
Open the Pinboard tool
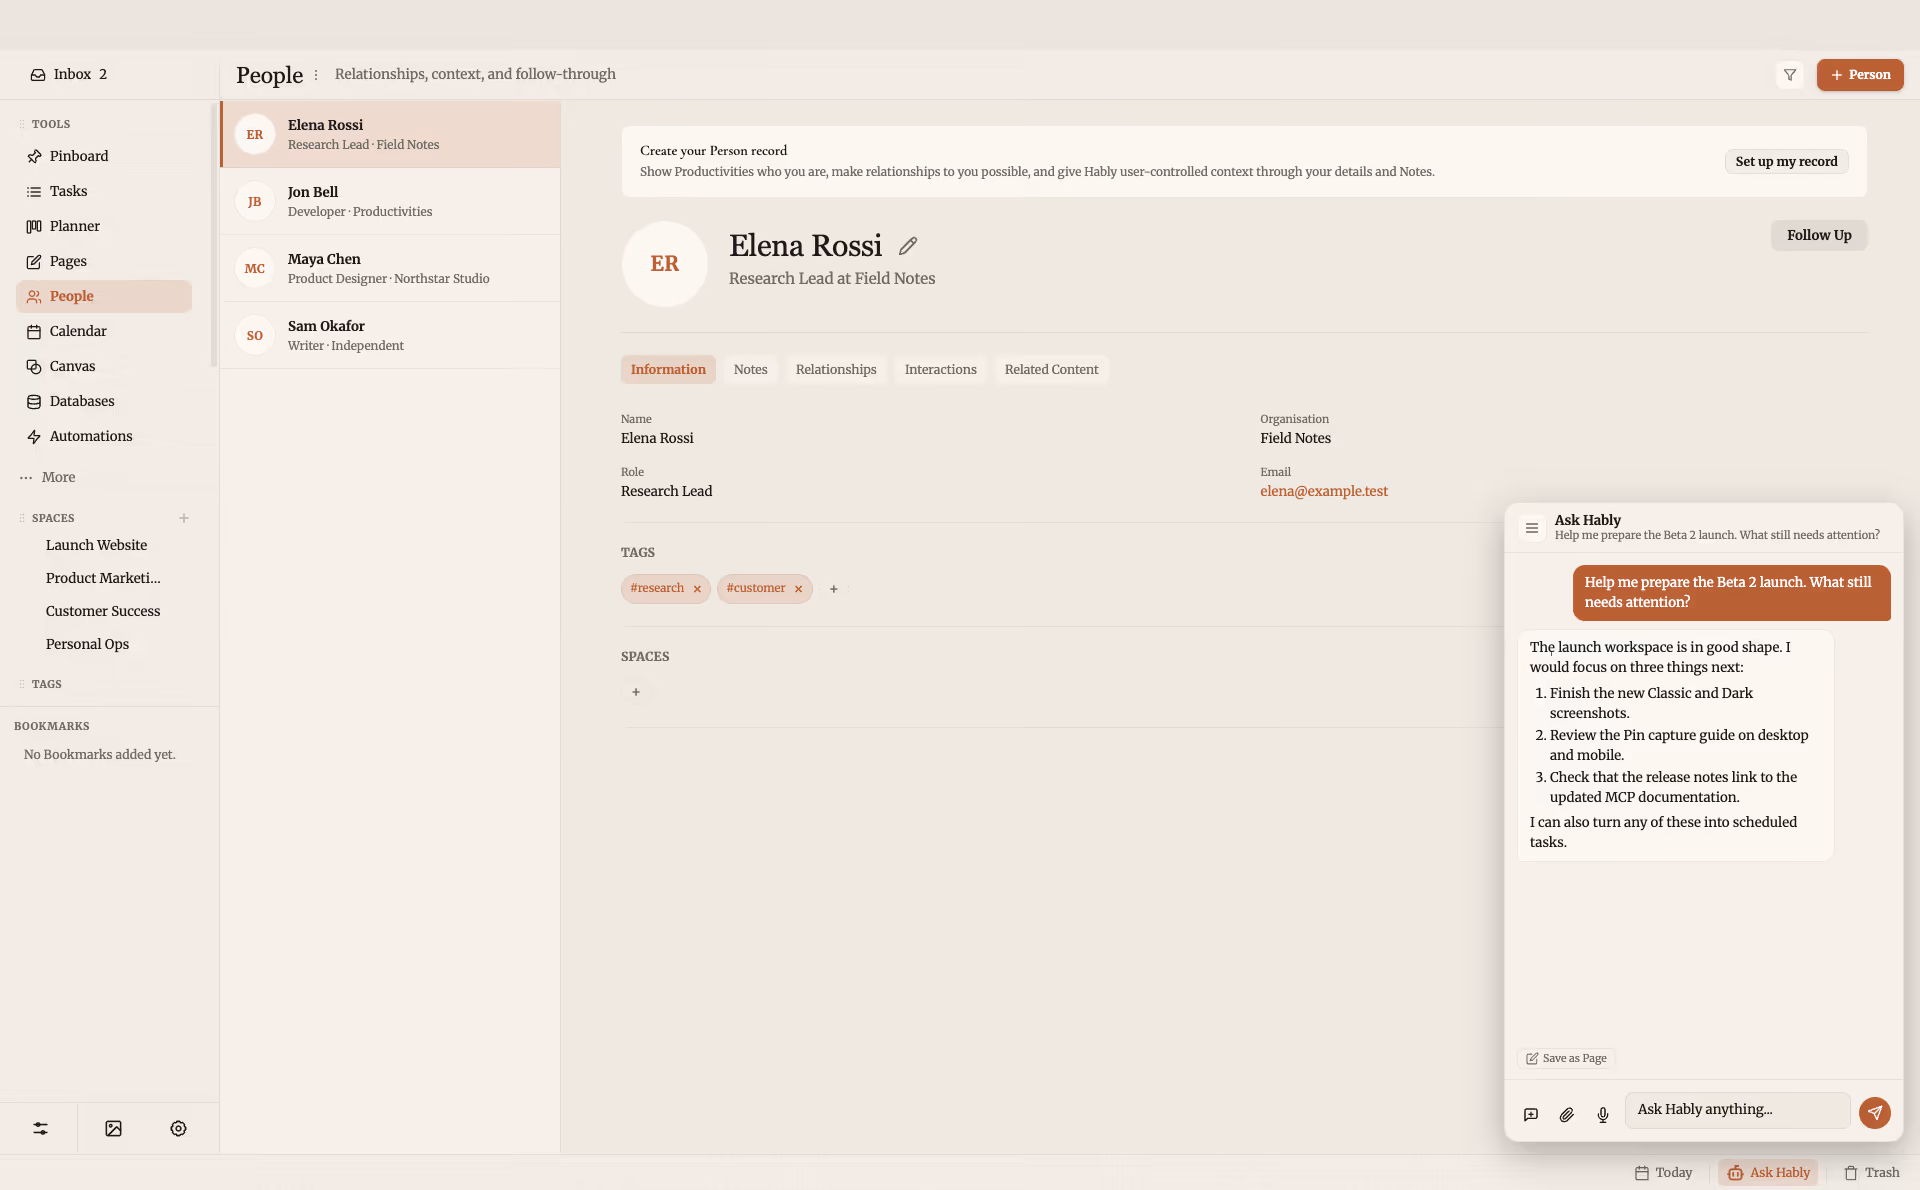coord(104,156)
